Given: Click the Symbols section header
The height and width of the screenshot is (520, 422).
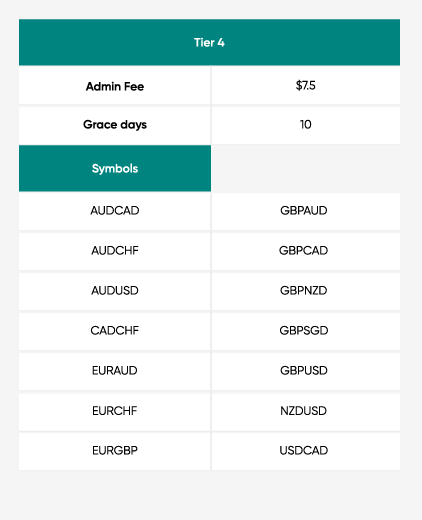Looking at the screenshot, I should coord(115,168).
